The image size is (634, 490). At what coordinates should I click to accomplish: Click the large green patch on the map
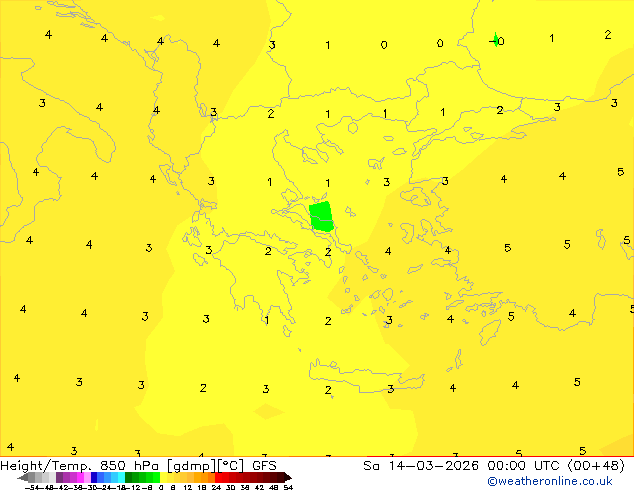tap(321, 217)
